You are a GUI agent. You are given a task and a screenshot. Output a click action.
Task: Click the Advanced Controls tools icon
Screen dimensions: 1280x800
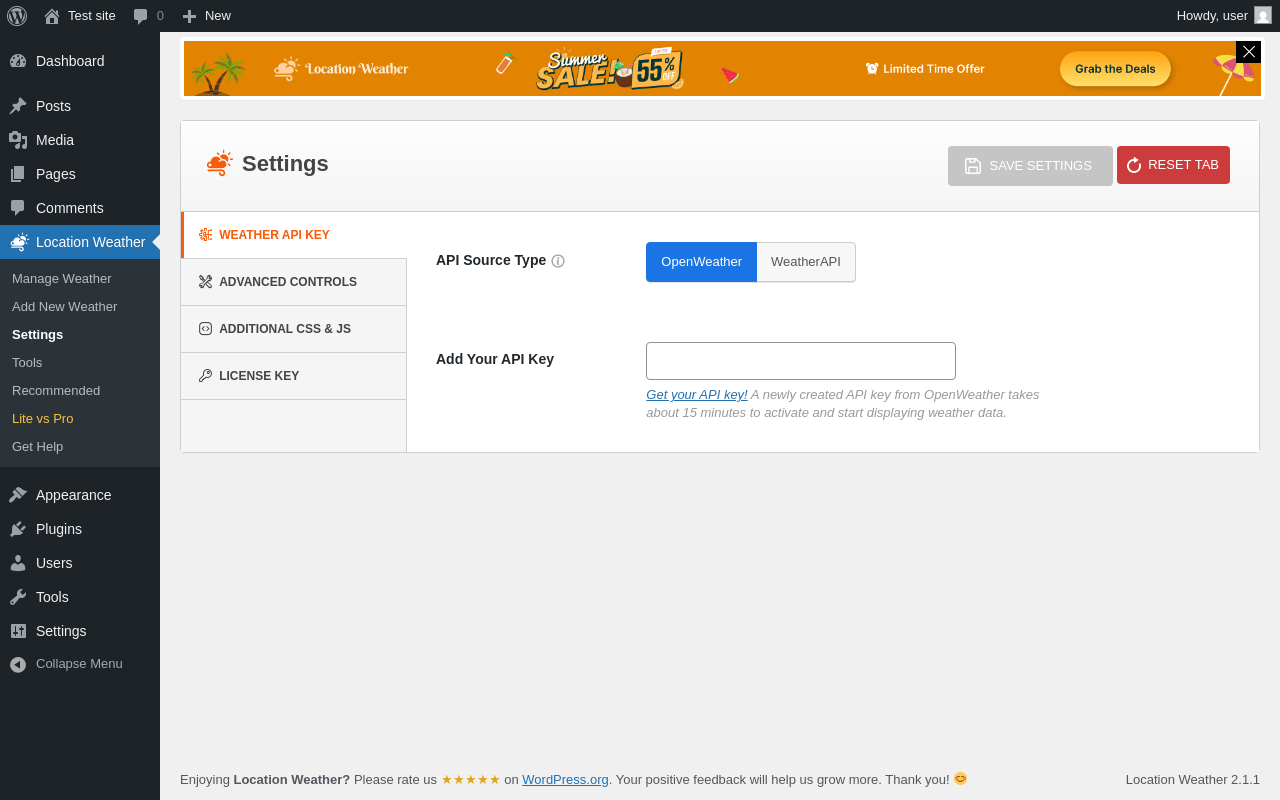pyautogui.click(x=205, y=282)
